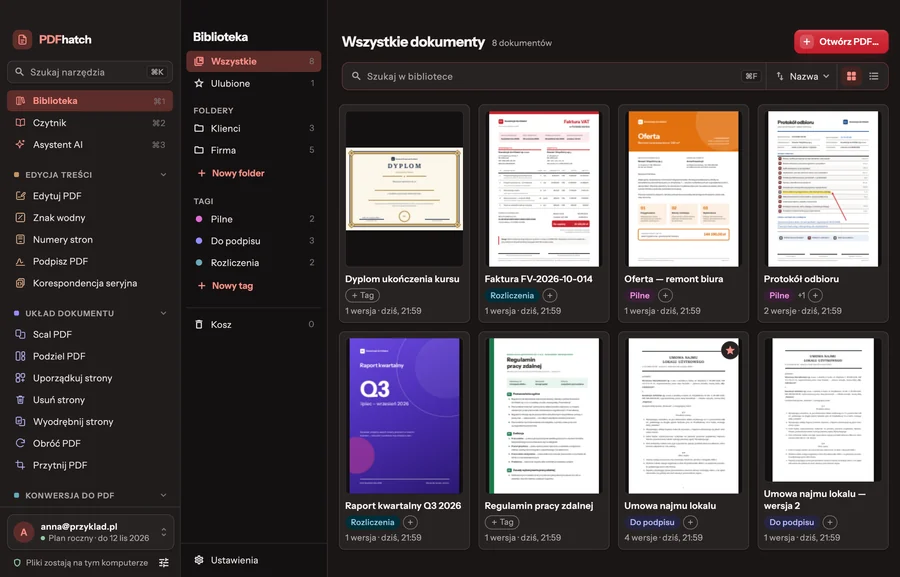Open the Edytuj PDF tool
Image resolution: width=900 pixels, height=577 pixels.
pos(90,196)
